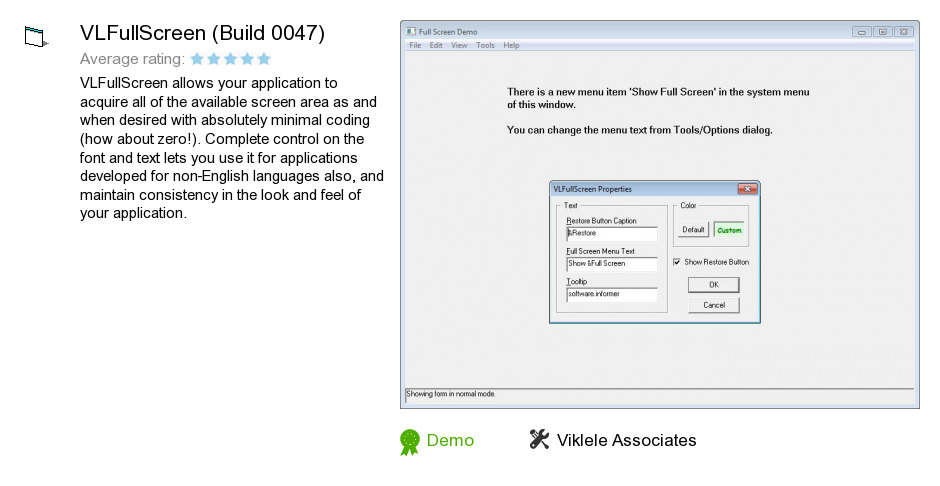940x486 pixels.
Task: Open the Tools menu in Full Screen Demo
Action: [x=486, y=46]
